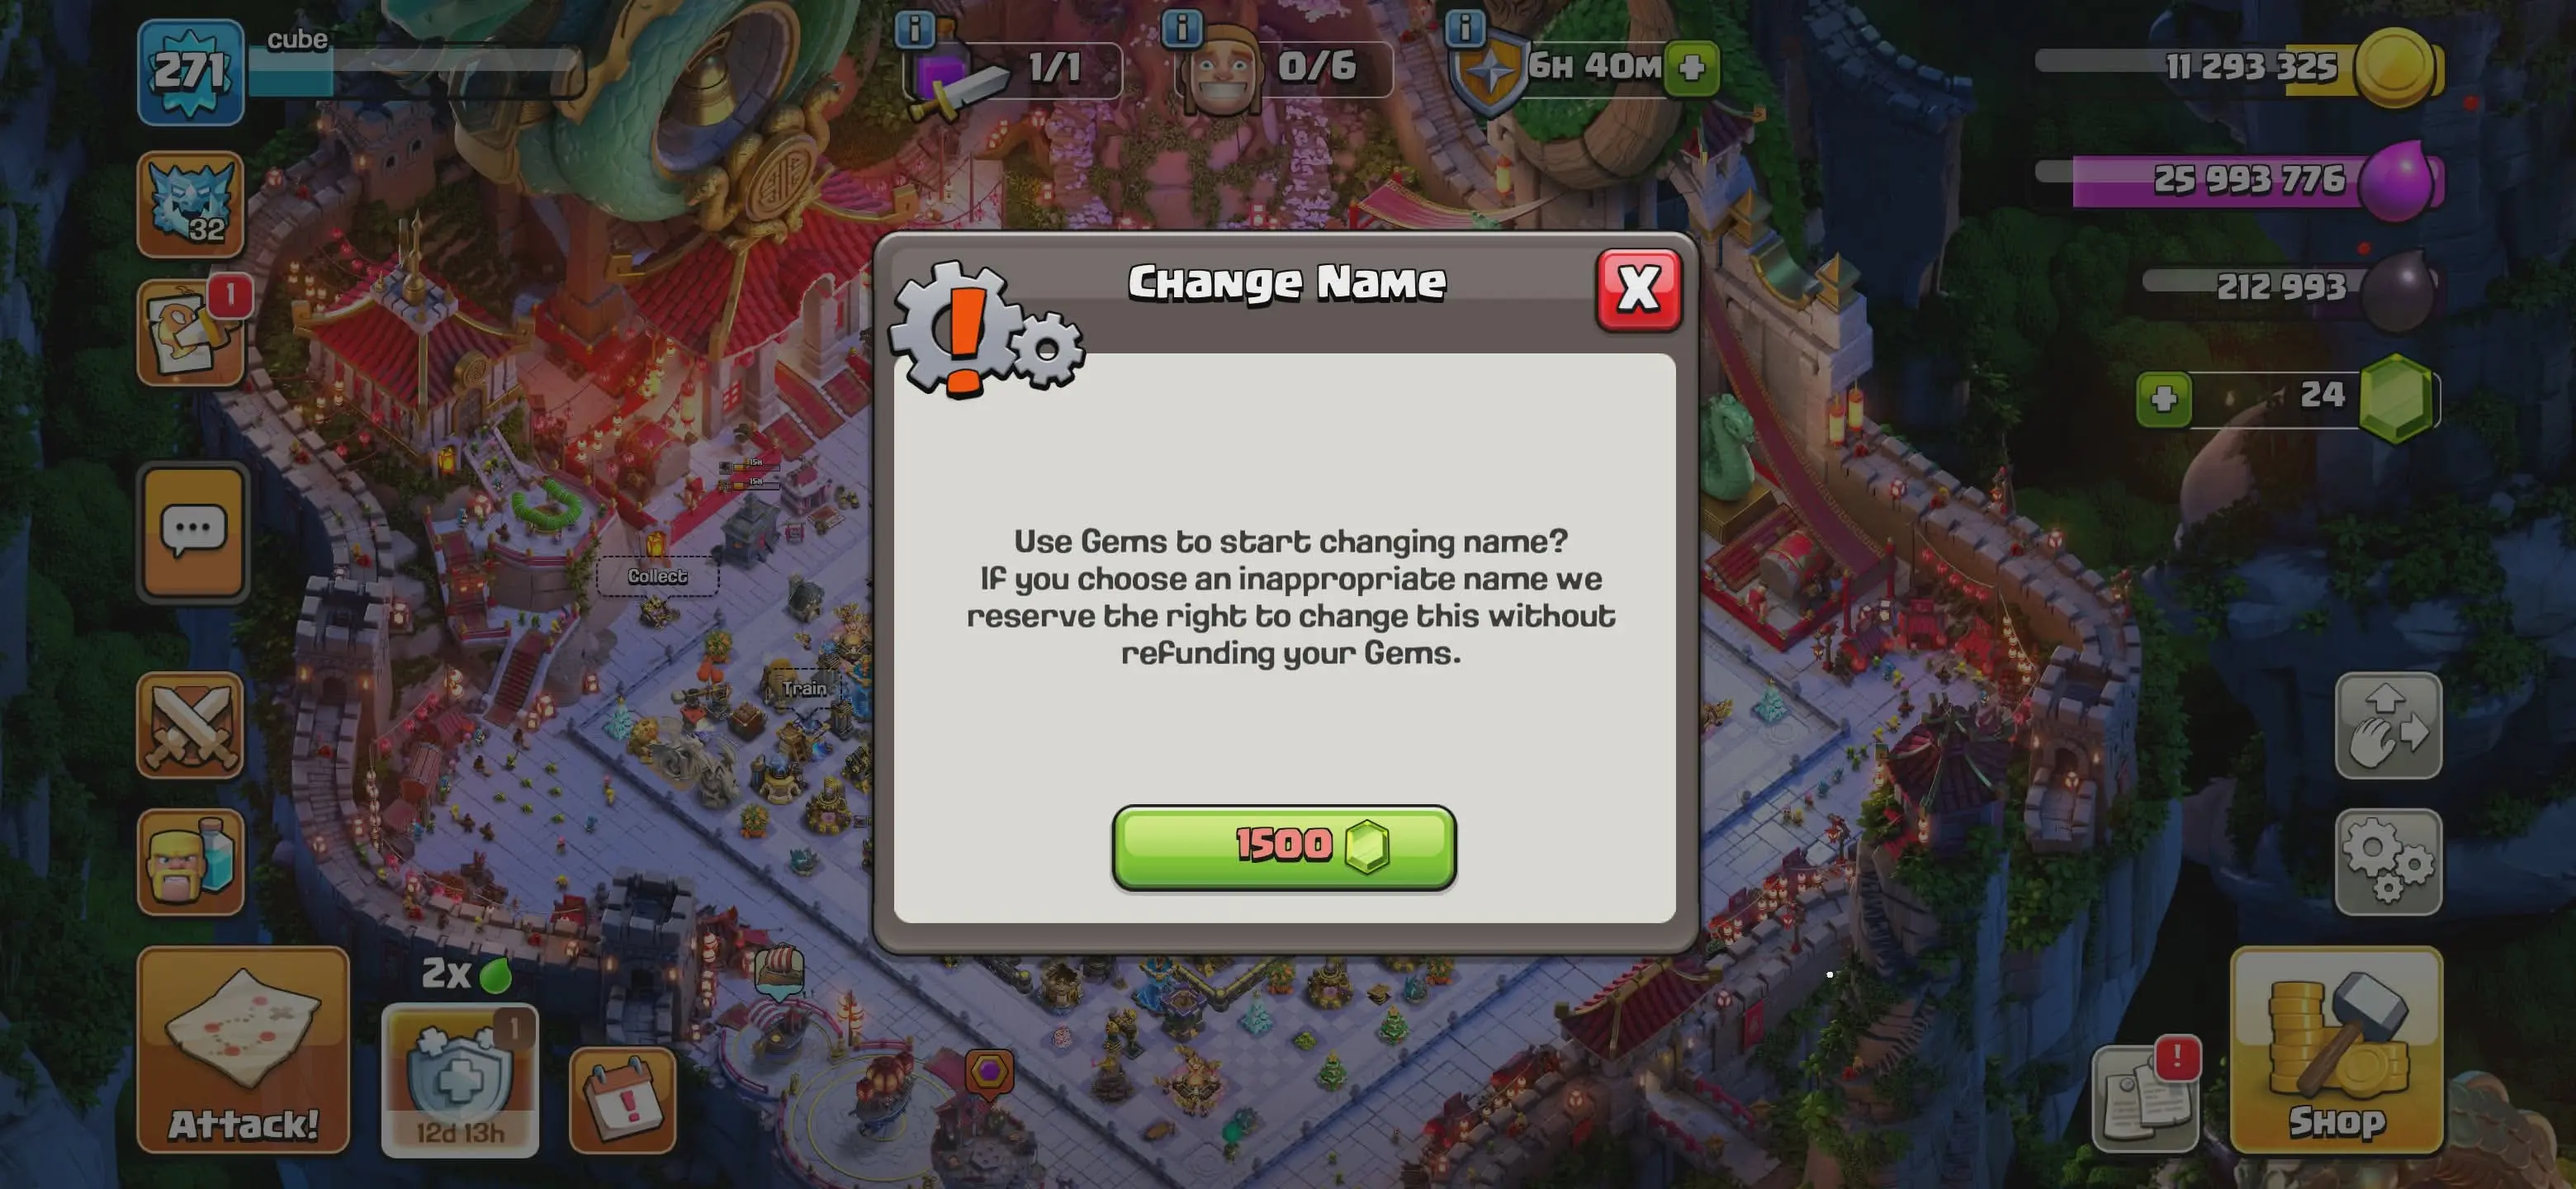Open the crossed swords battle log
The image size is (2576, 1189).
coord(190,725)
